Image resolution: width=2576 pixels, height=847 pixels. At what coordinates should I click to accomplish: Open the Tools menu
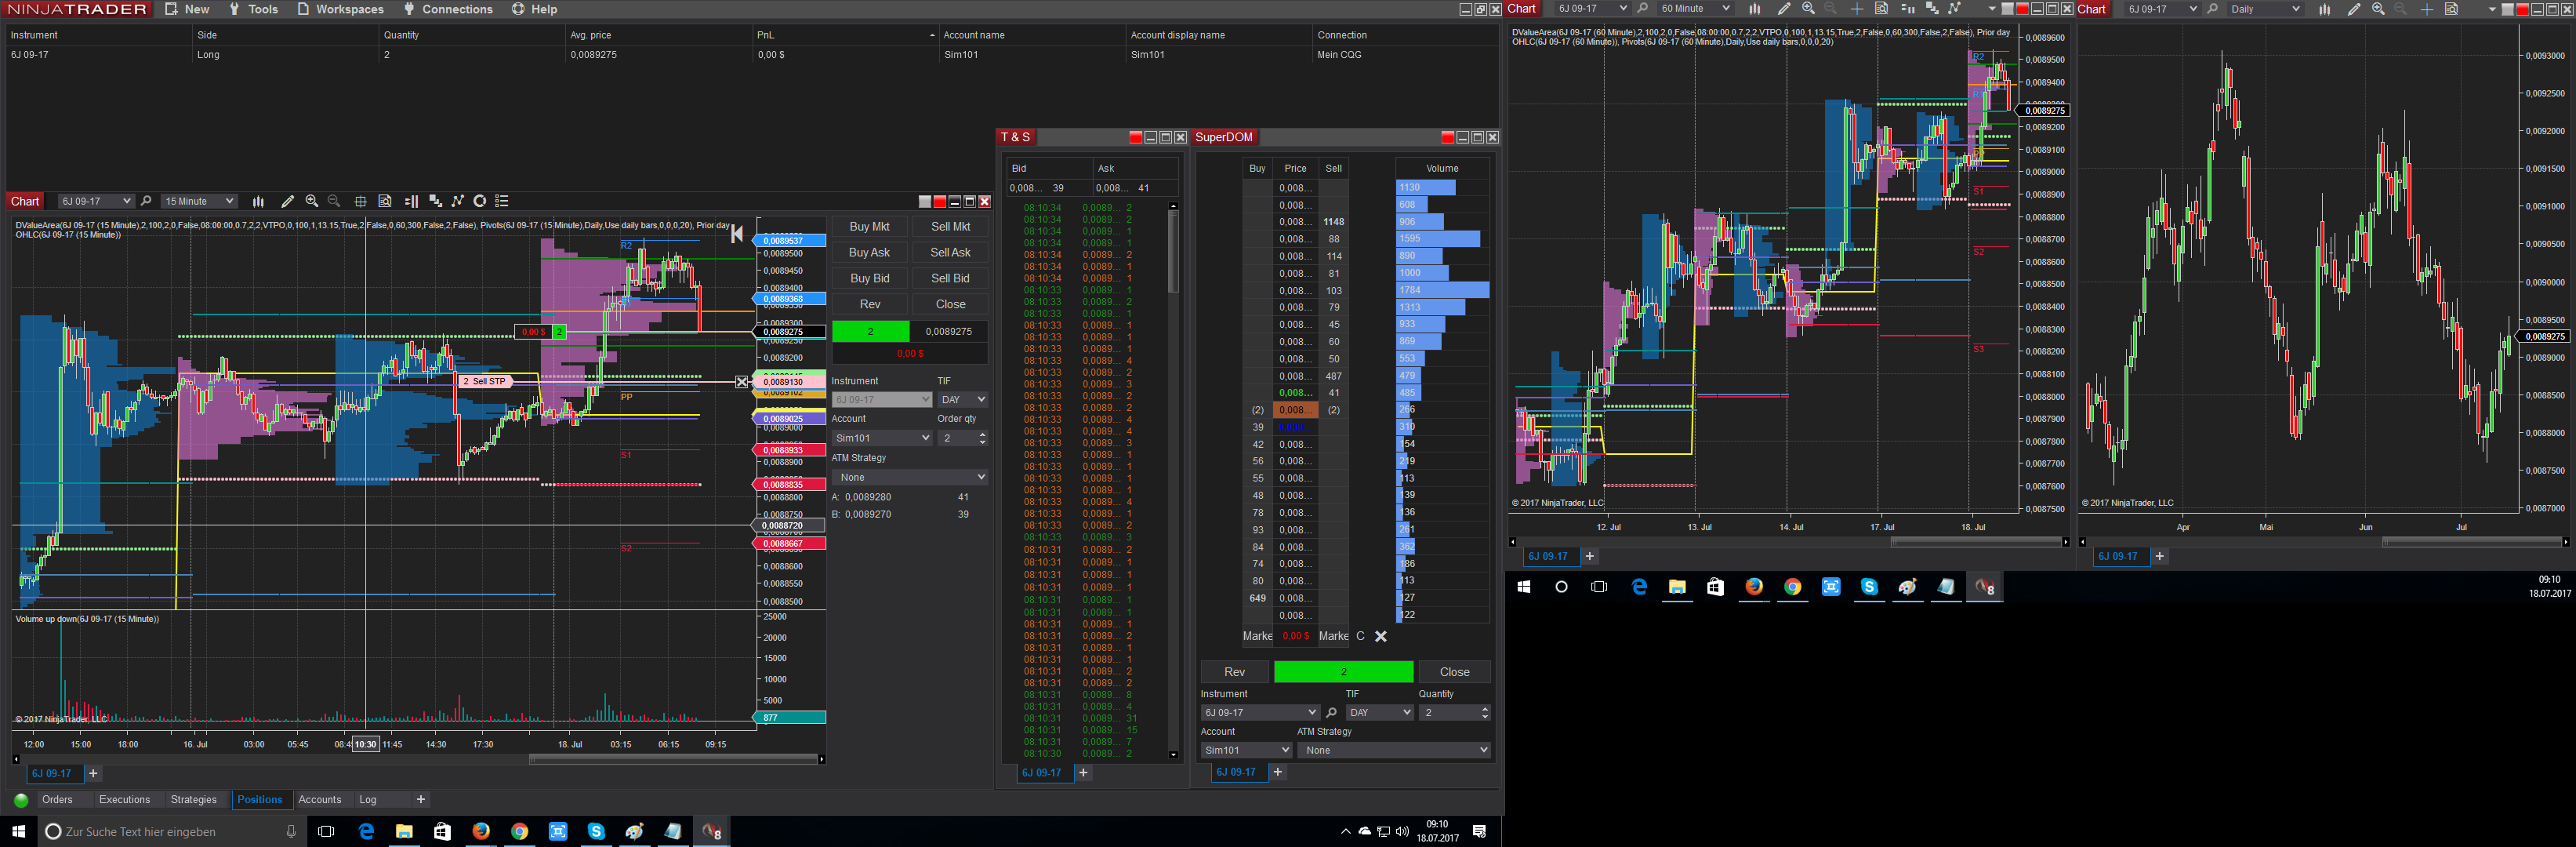(x=254, y=9)
